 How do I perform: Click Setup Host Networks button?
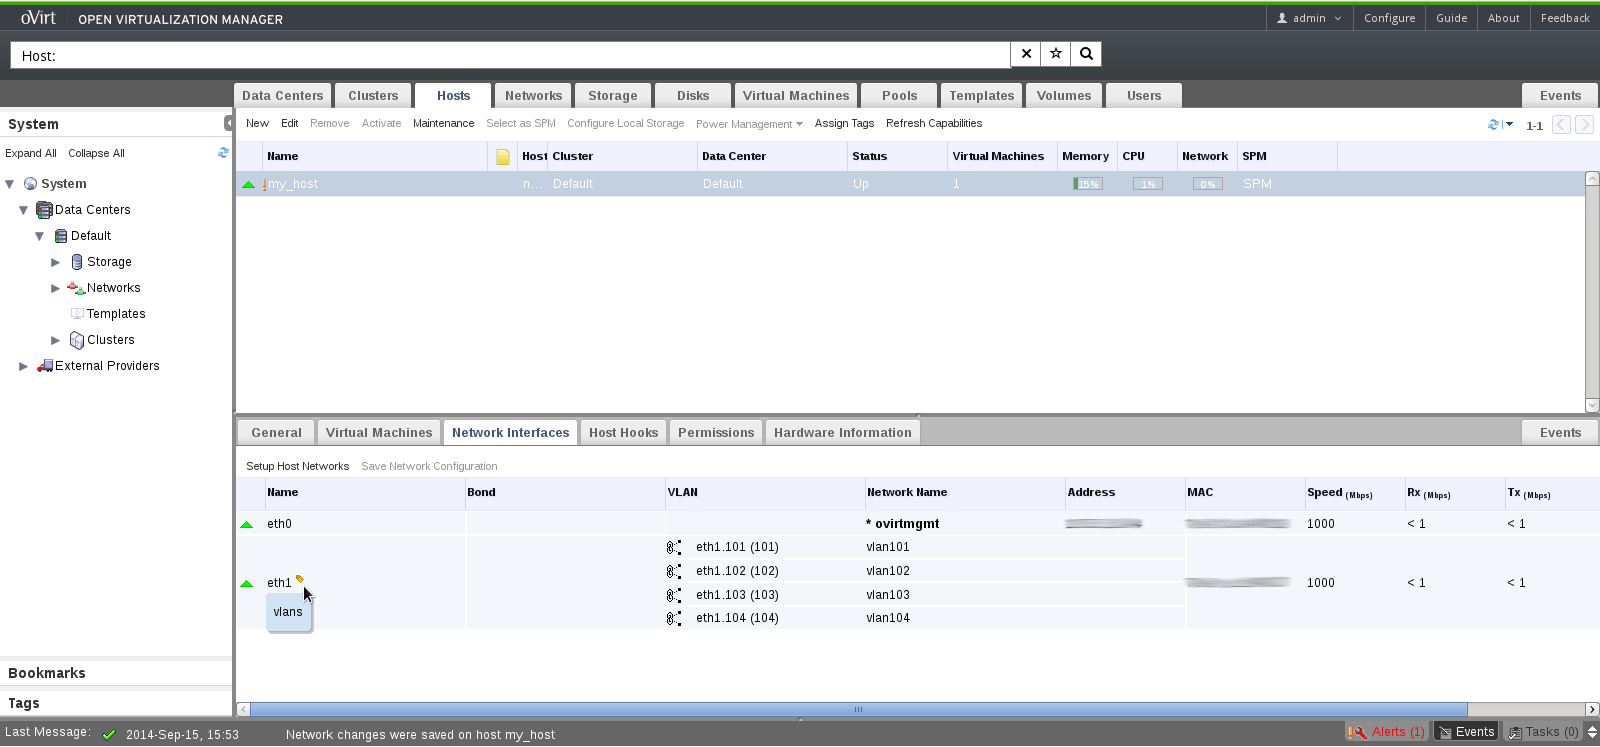click(297, 466)
